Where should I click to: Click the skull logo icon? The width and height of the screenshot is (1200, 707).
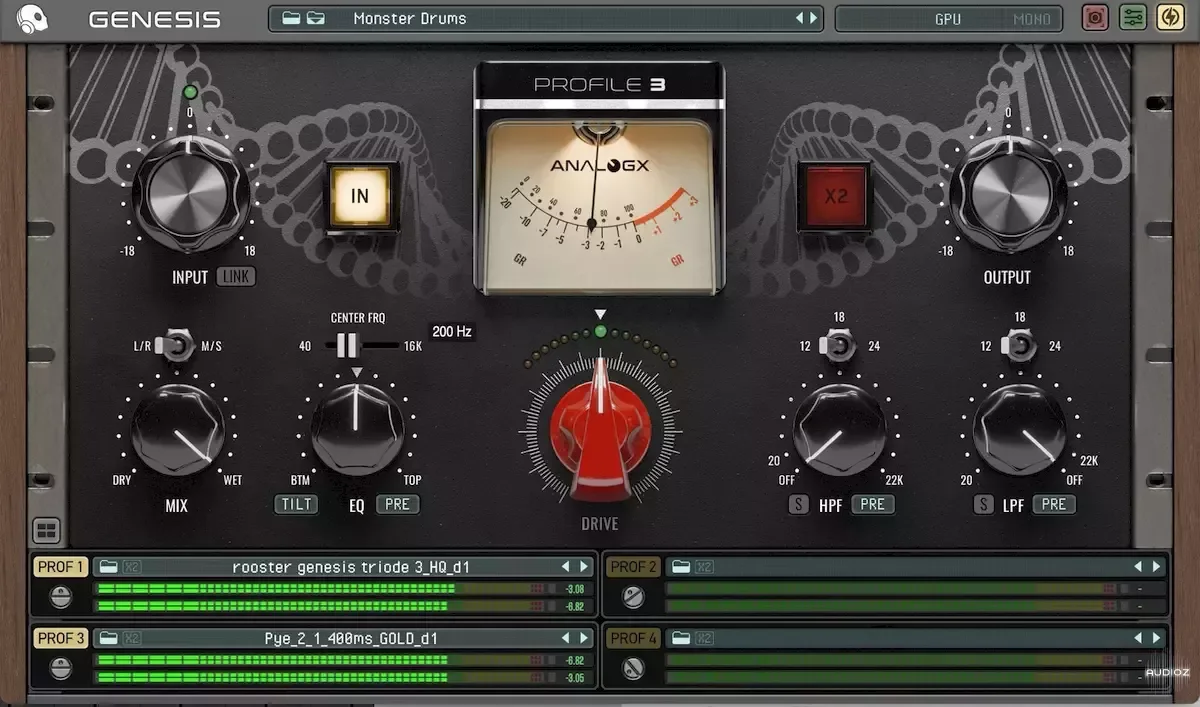point(33,19)
